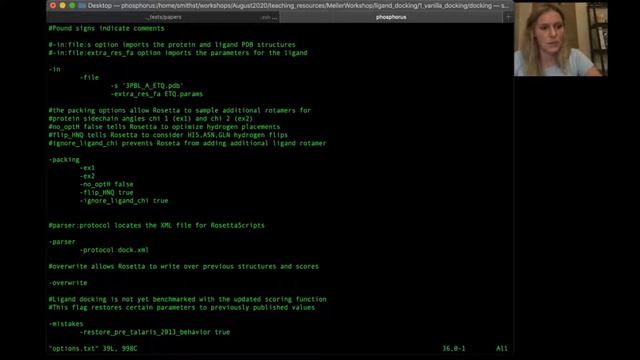Click the cursor position indicator '36,0-1'
The image size is (640, 360).
(454, 349)
